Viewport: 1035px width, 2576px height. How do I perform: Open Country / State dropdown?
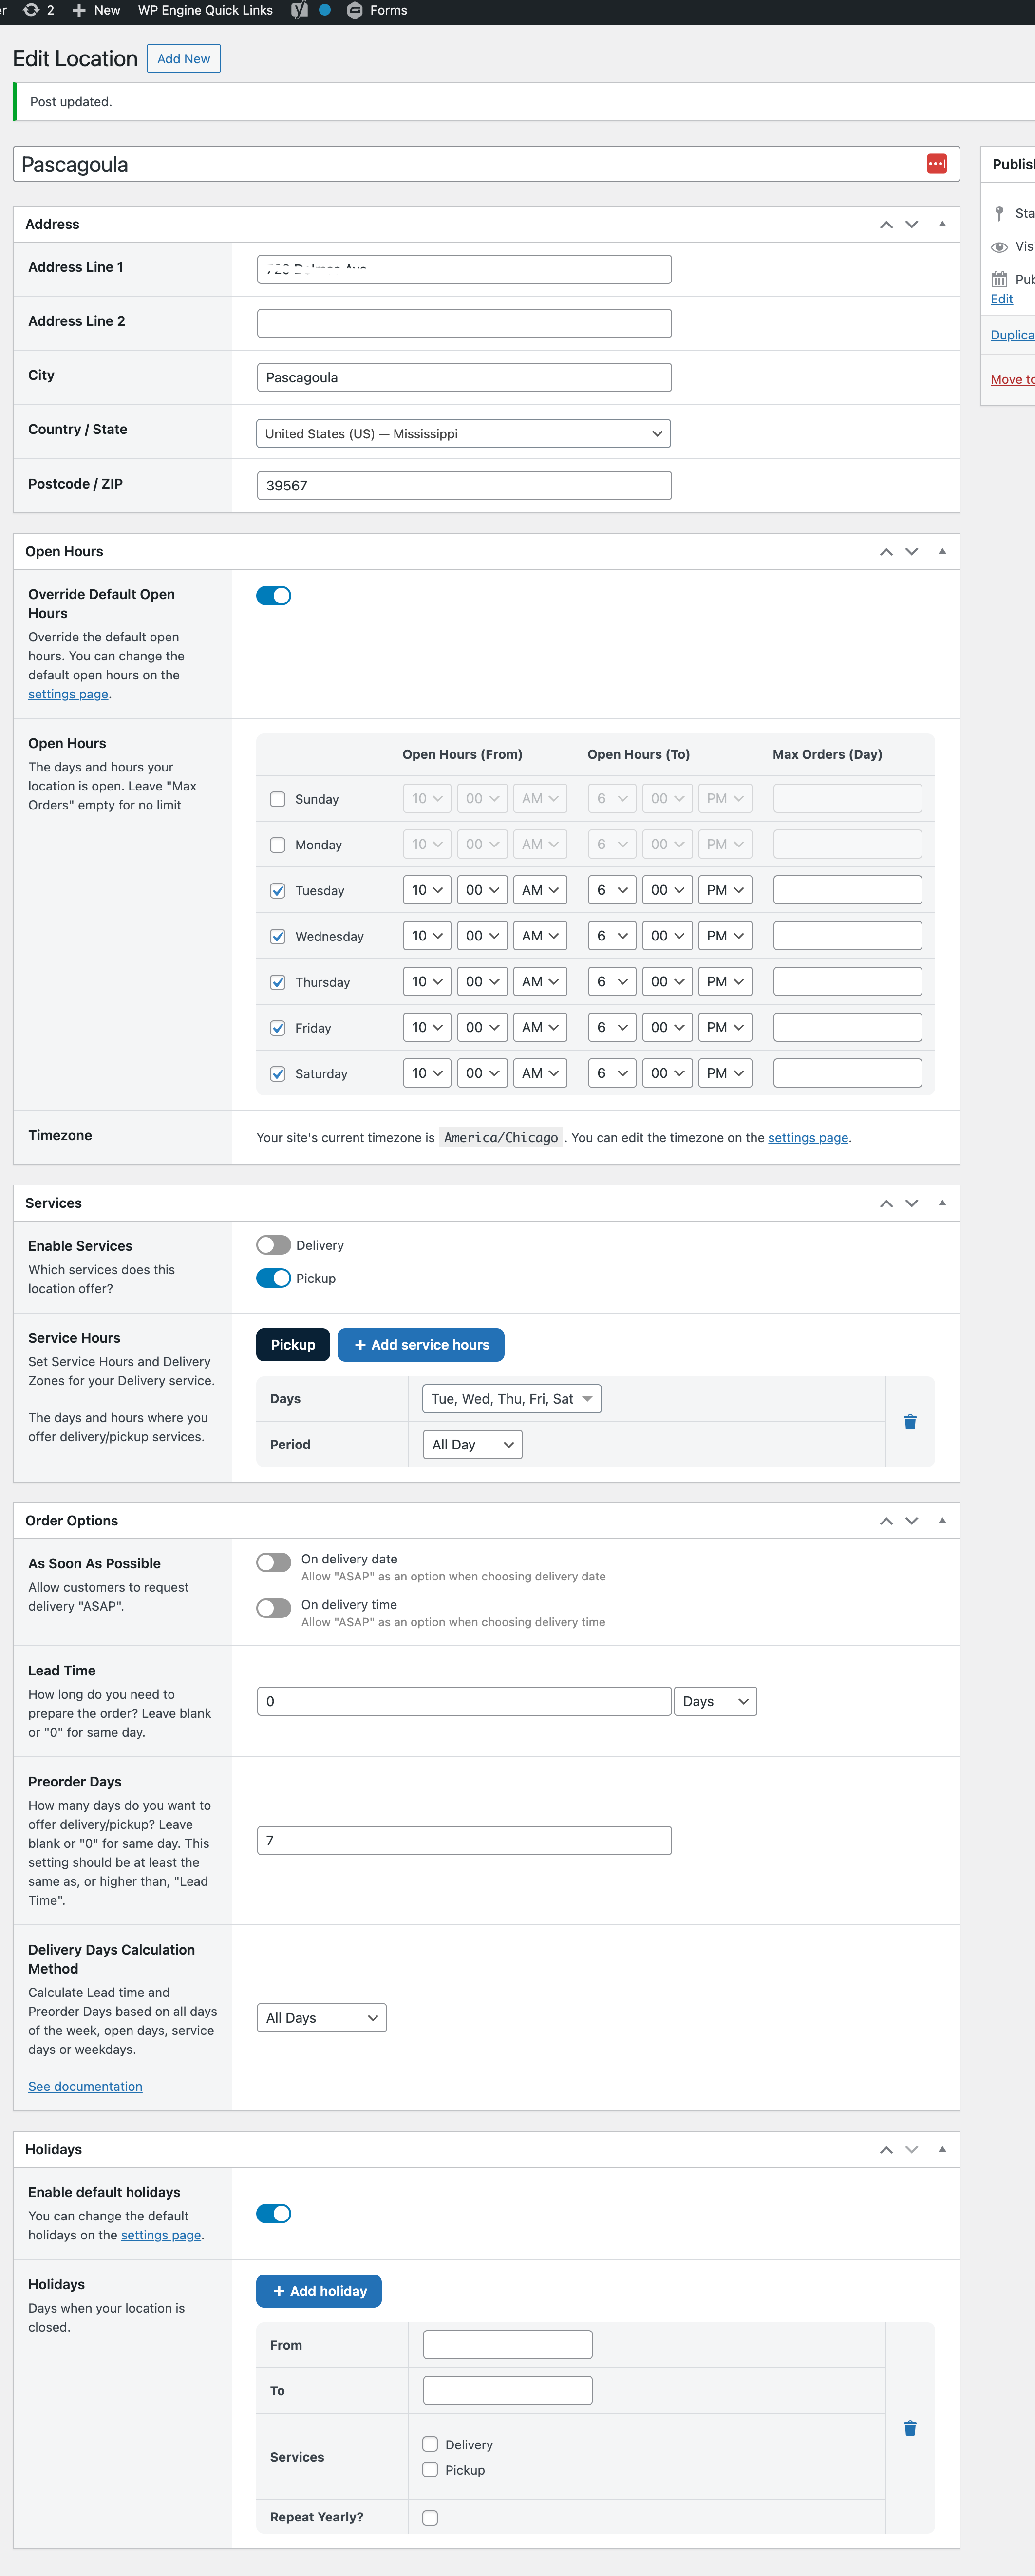[464, 434]
